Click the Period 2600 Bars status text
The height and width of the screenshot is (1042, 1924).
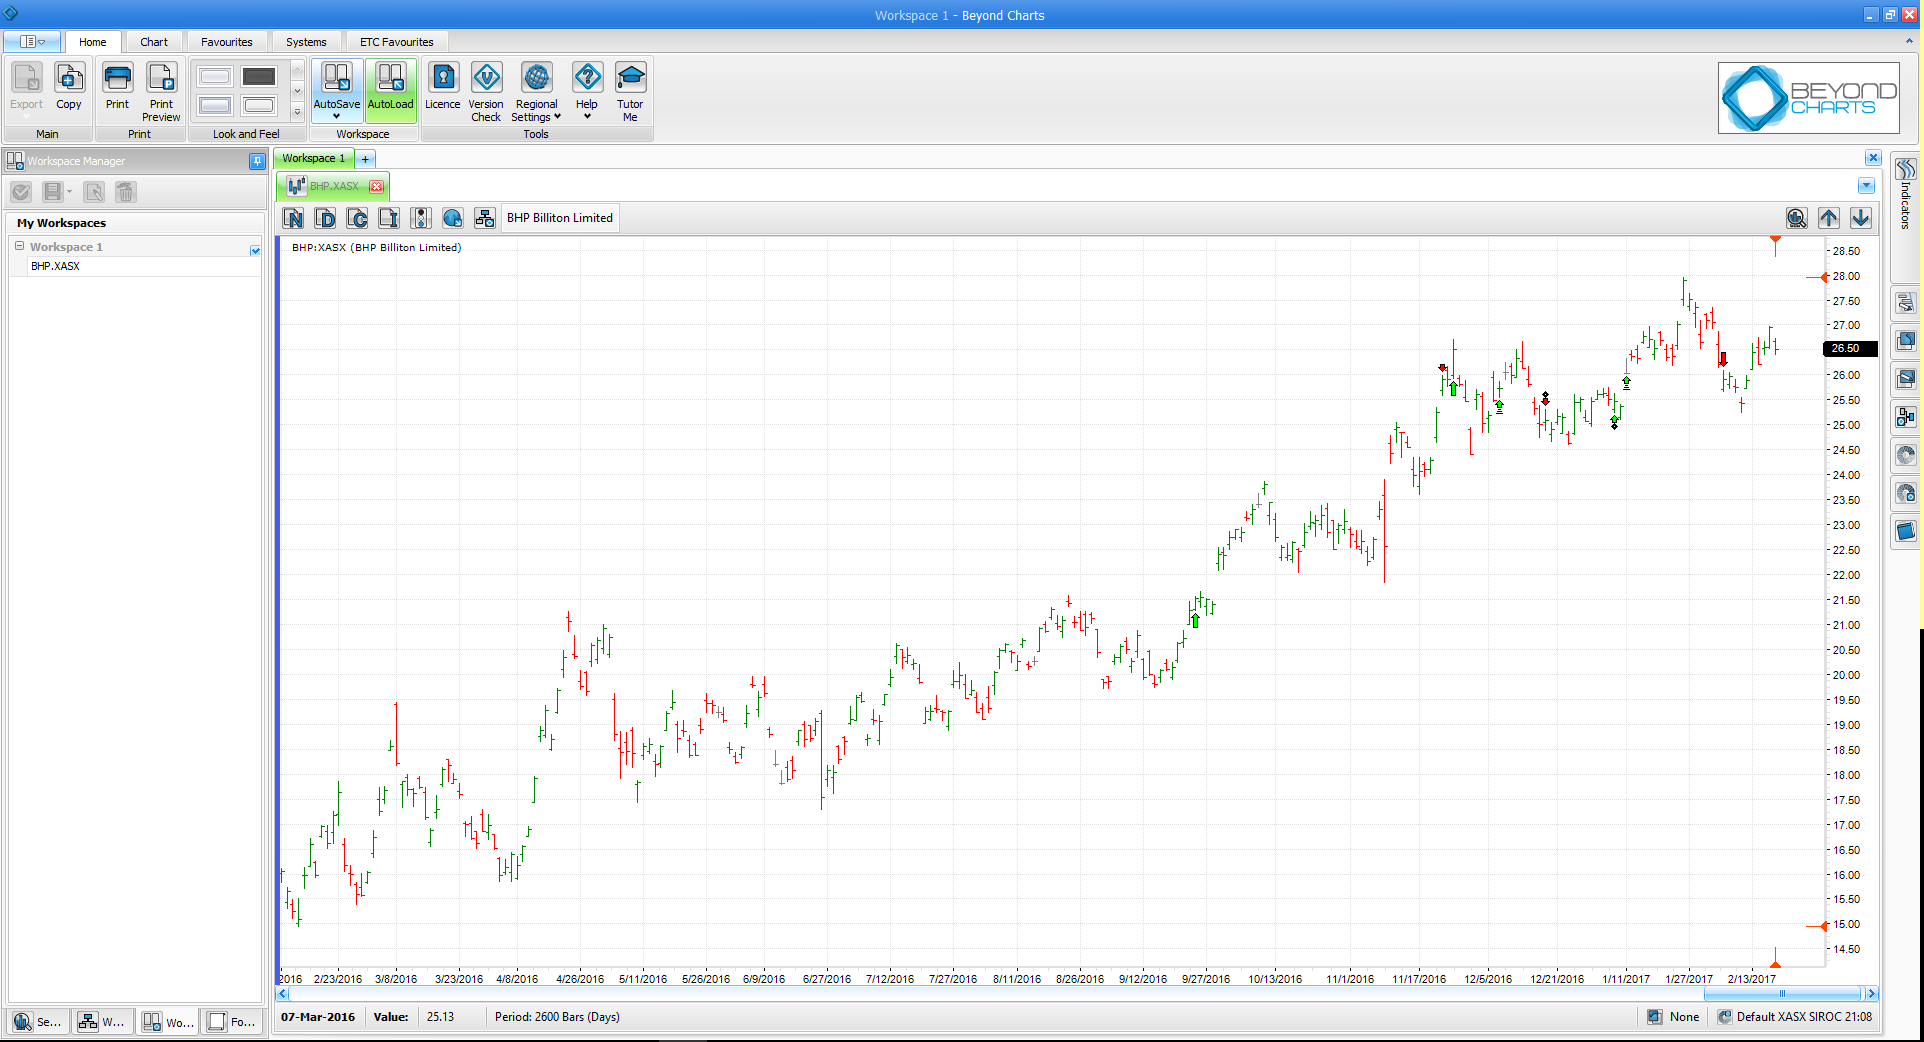click(557, 1017)
